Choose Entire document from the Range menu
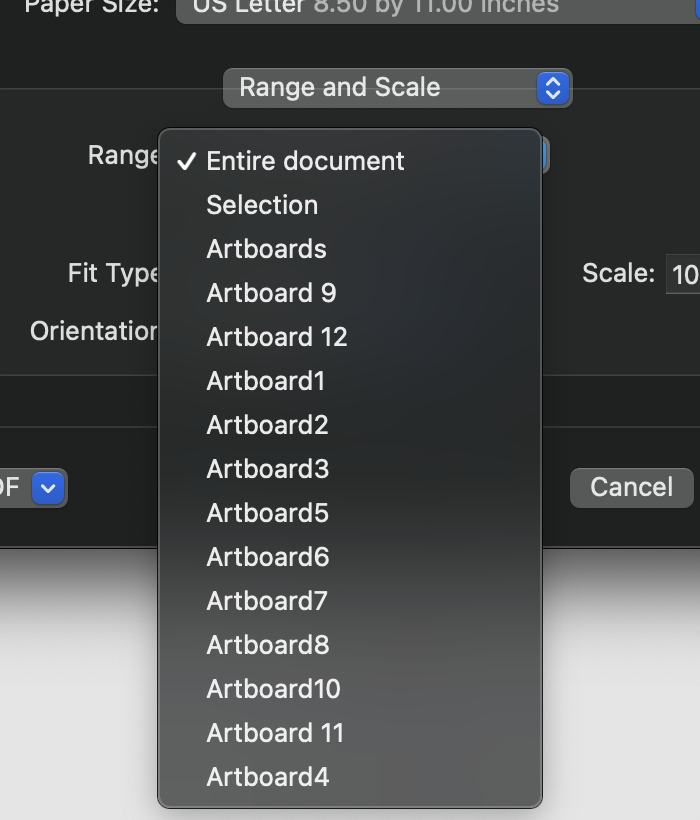This screenshot has height=820, width=700. click(349, 161)
